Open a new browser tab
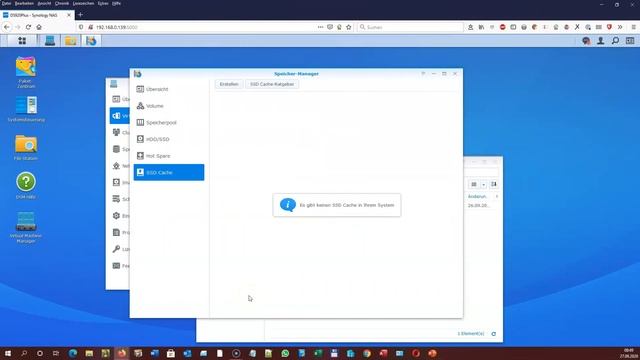This screenshot has height=360, width=640. tap(80, 15)
